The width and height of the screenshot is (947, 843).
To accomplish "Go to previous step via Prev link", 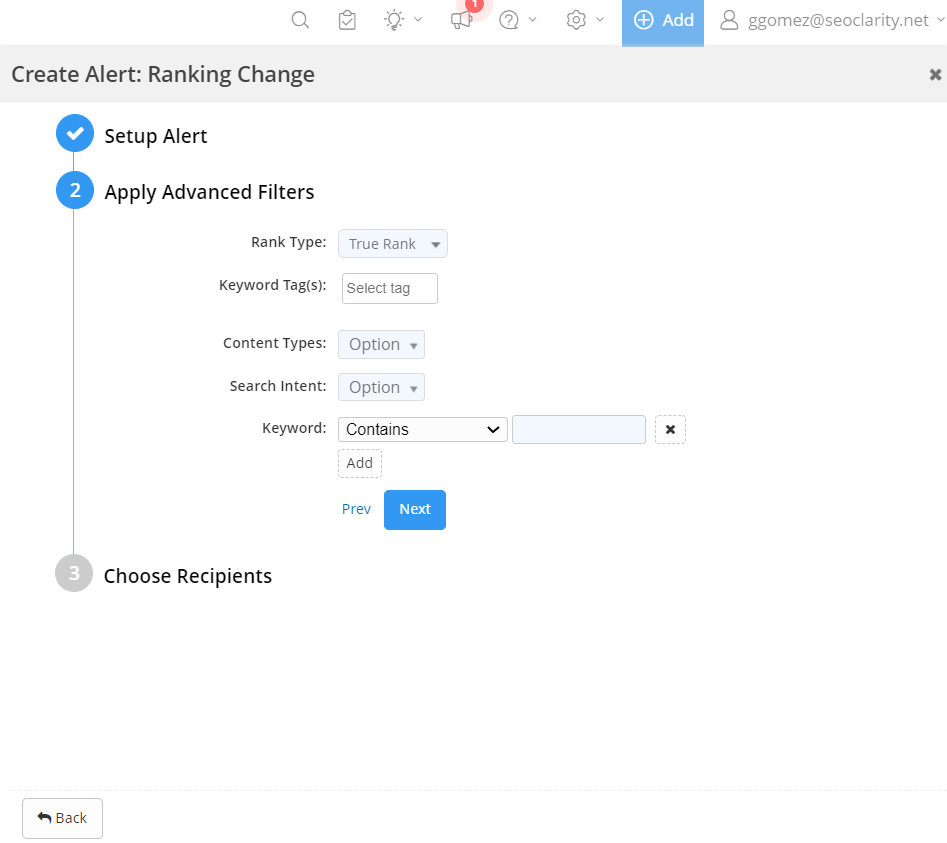I will click(x=356, y=509).
